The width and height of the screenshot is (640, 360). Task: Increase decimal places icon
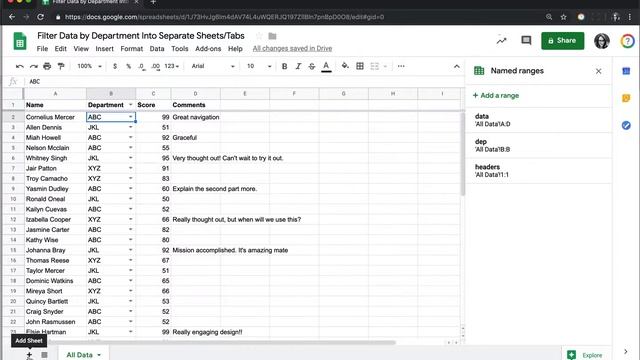[156, 66]
